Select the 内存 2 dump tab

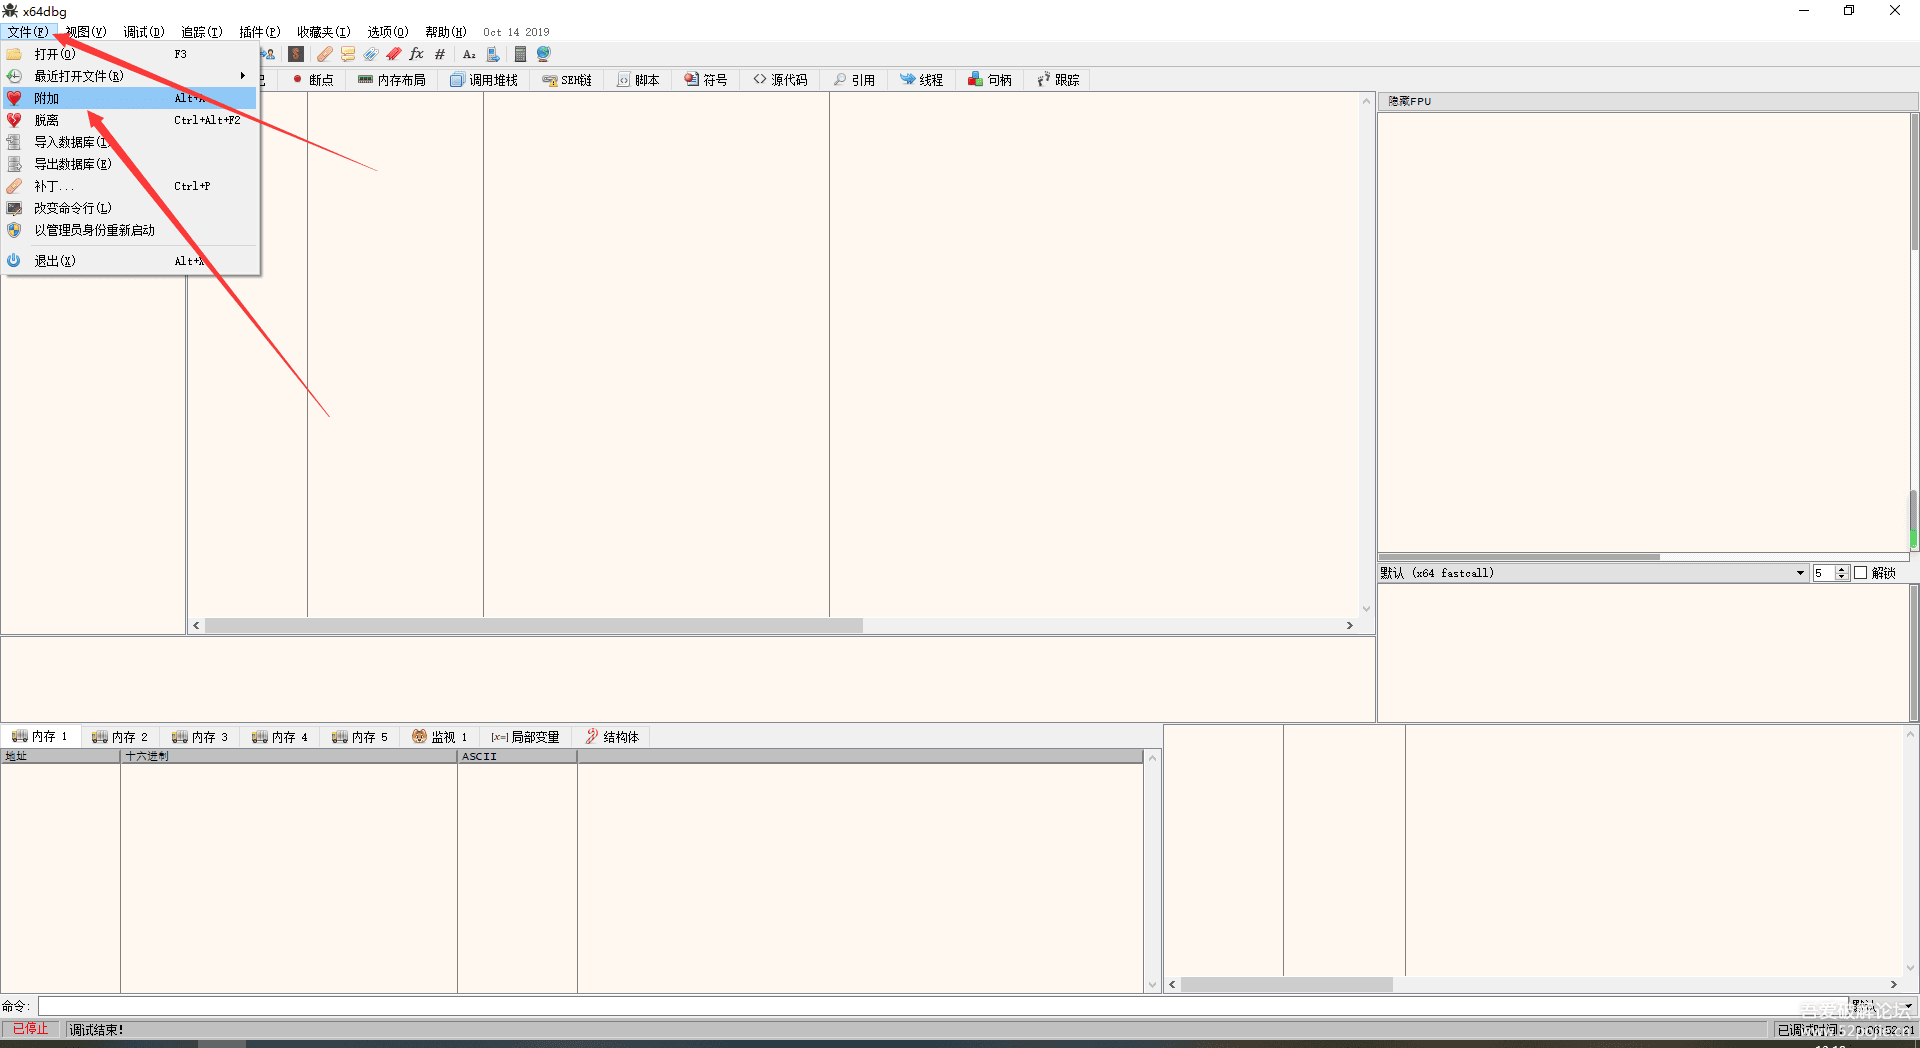pos(120,737)
